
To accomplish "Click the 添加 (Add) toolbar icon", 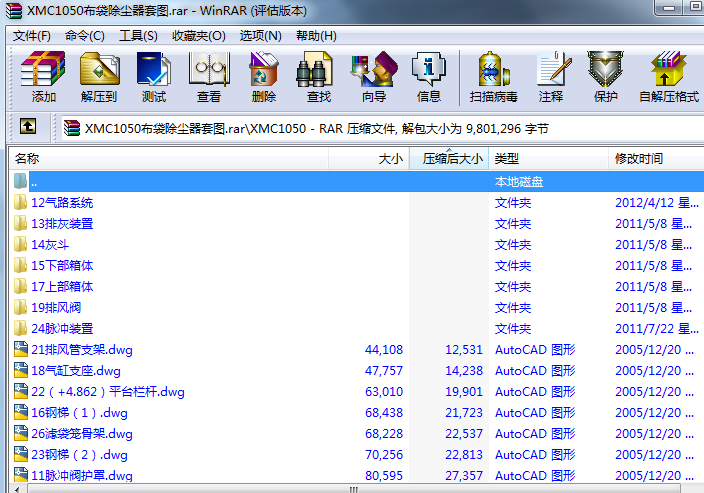I will (x=43, y=76).
